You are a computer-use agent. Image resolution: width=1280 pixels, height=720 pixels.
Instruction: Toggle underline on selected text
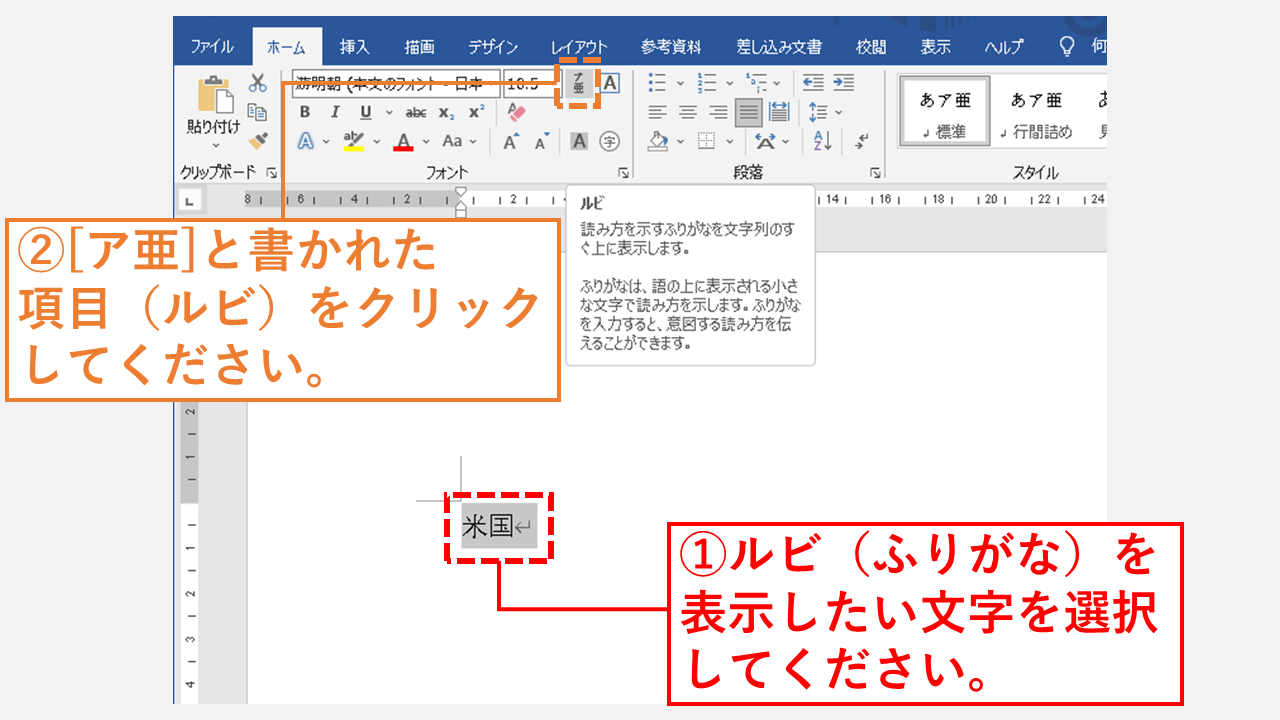[x=364, y=111]
